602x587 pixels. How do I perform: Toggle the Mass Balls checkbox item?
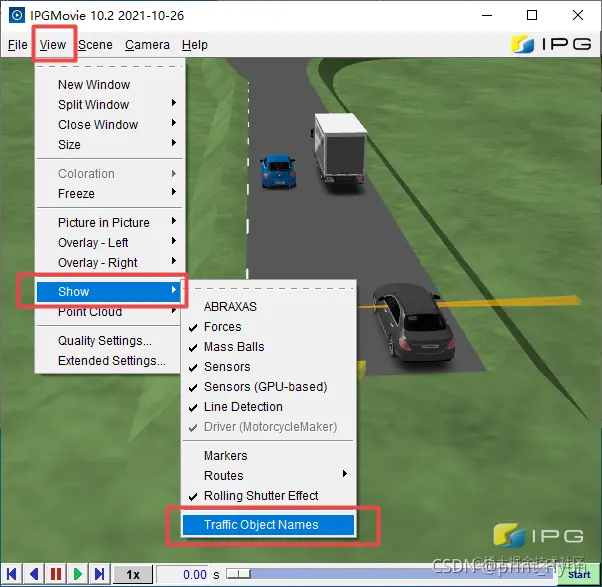268,347
